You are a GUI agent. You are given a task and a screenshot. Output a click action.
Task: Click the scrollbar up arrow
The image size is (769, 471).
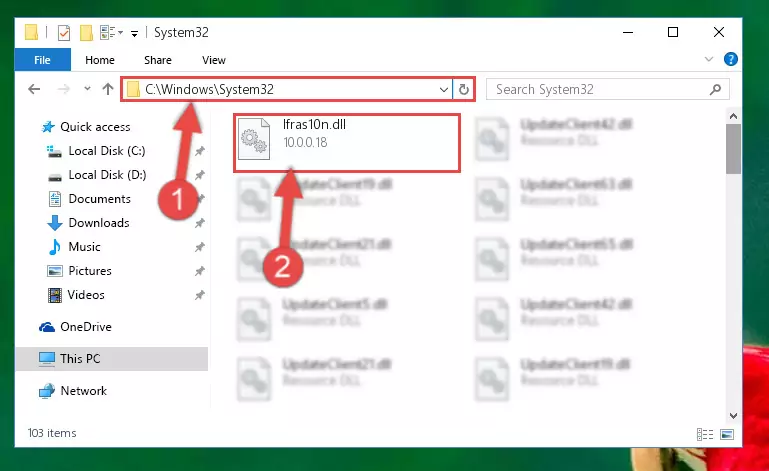(733, 116)
